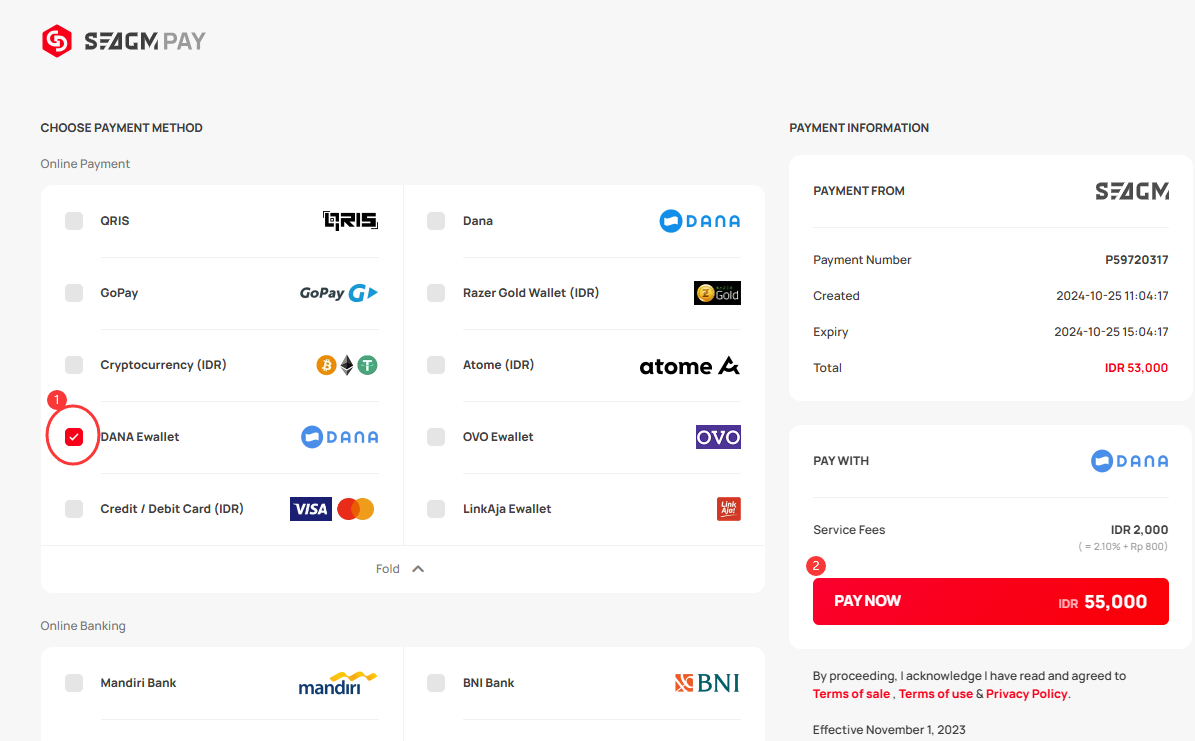Click the Cryptocurrency (IDR) label
Screen dimensions: 1195x741
[x=163, y=365]
